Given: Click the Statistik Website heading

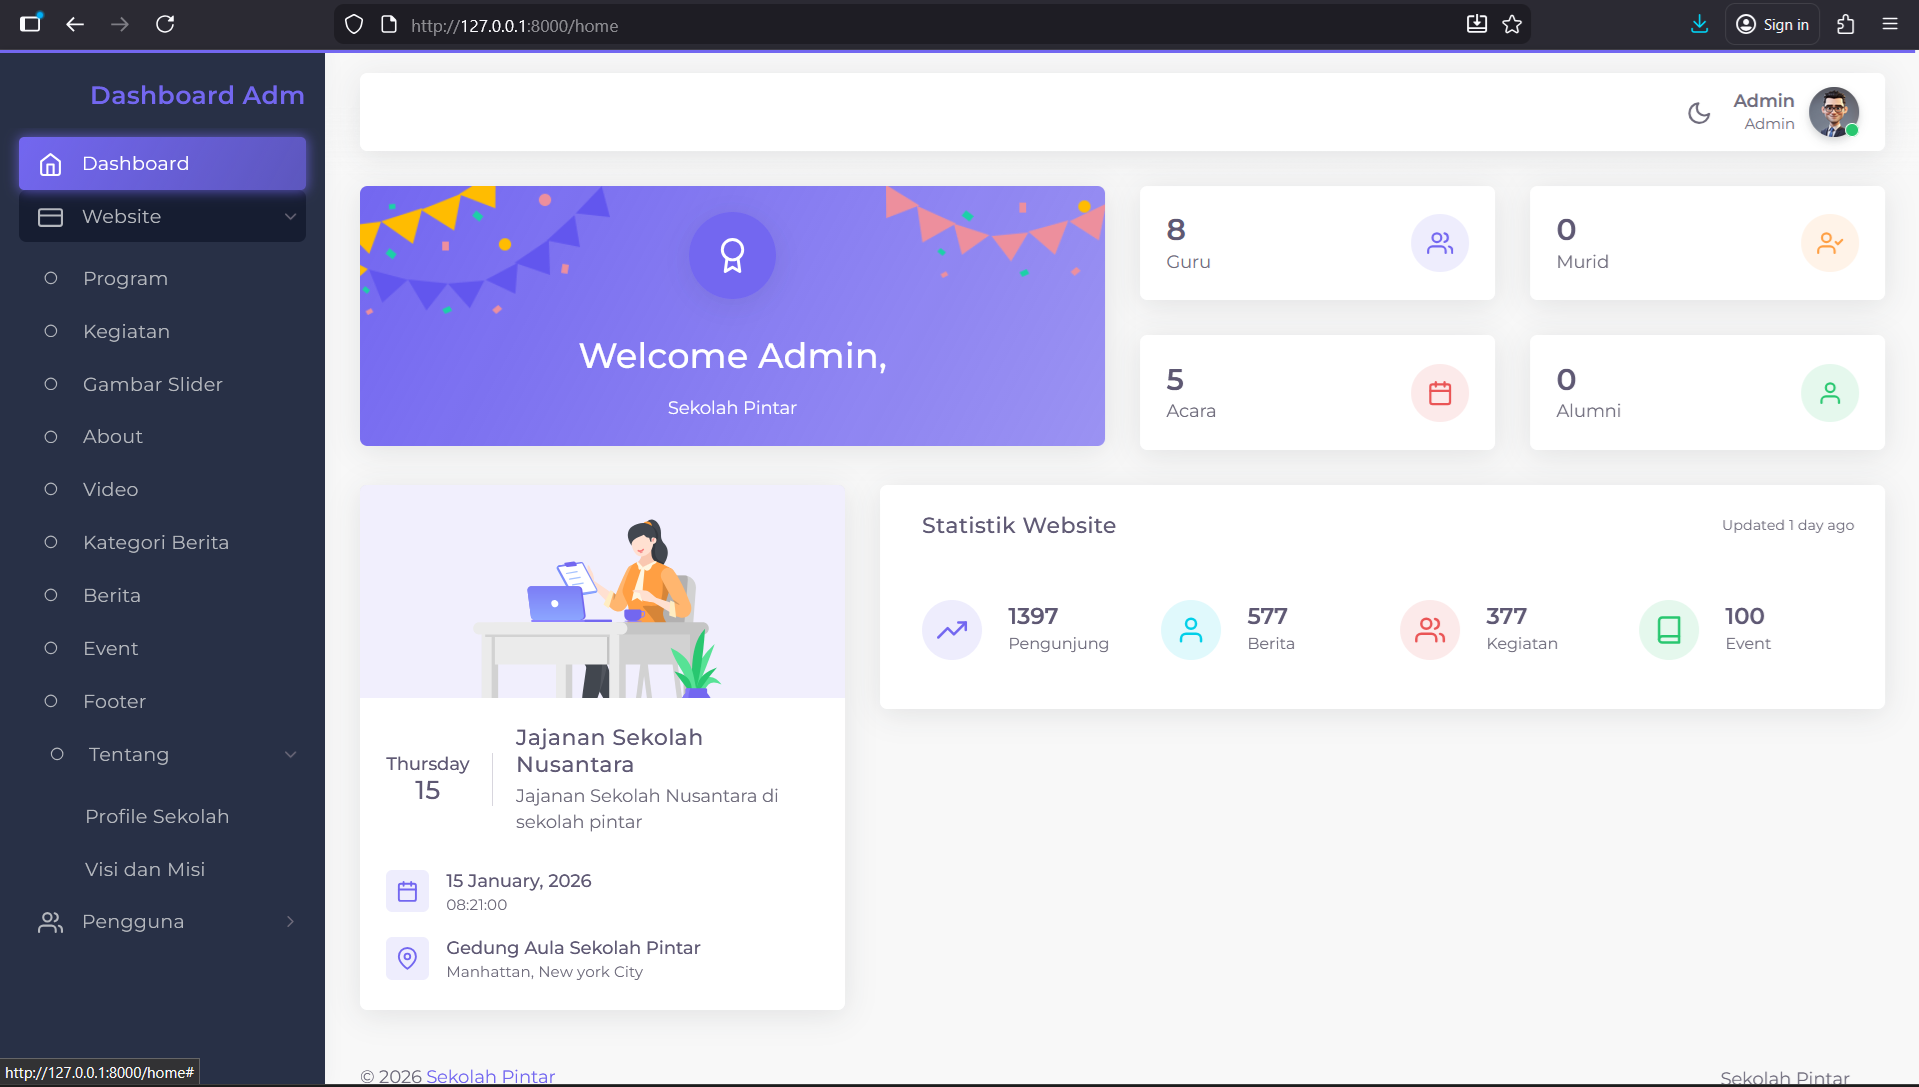Looking at the screenshot, I should click(x=1018, y=526).
